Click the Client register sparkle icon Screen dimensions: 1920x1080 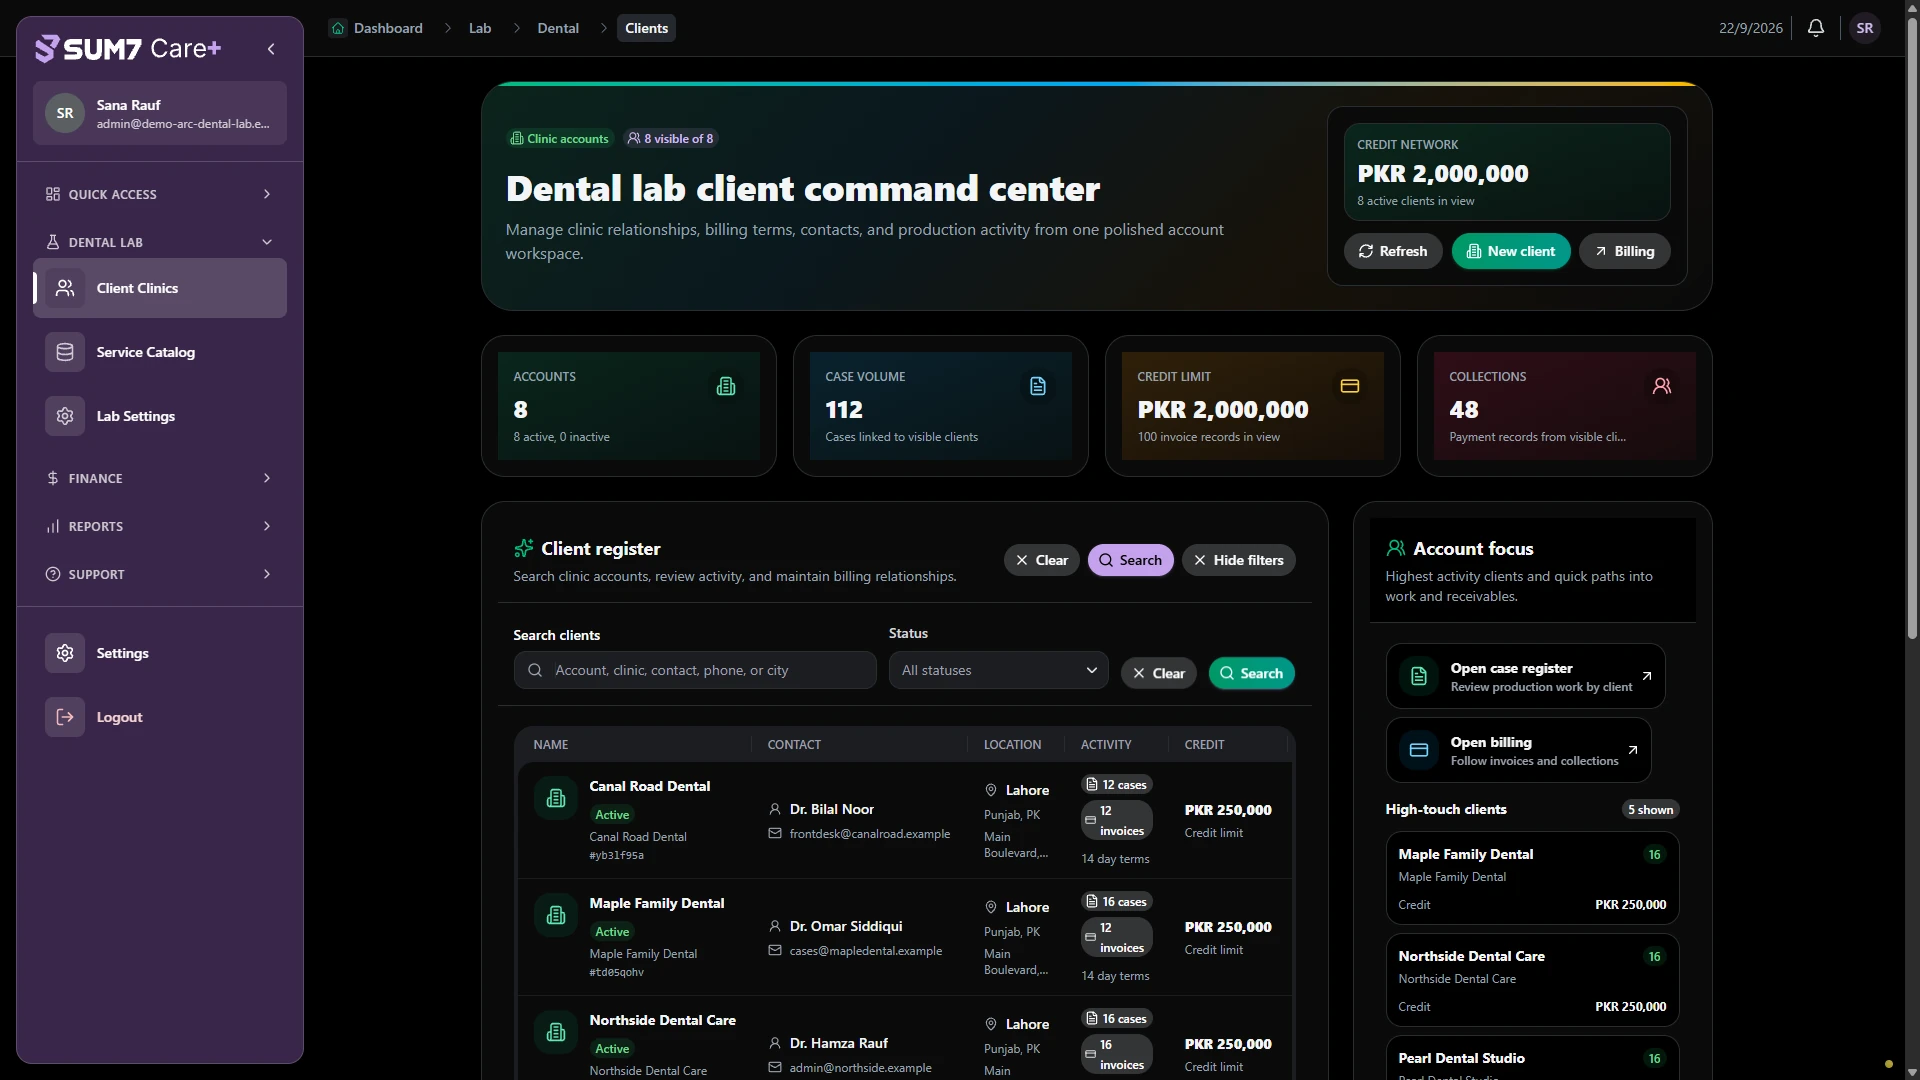pos(523,548)
